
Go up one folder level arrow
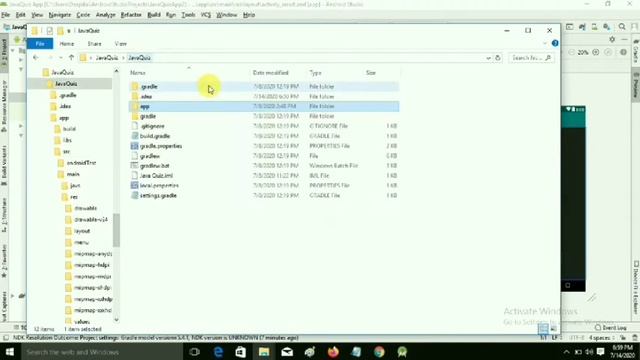71,58
